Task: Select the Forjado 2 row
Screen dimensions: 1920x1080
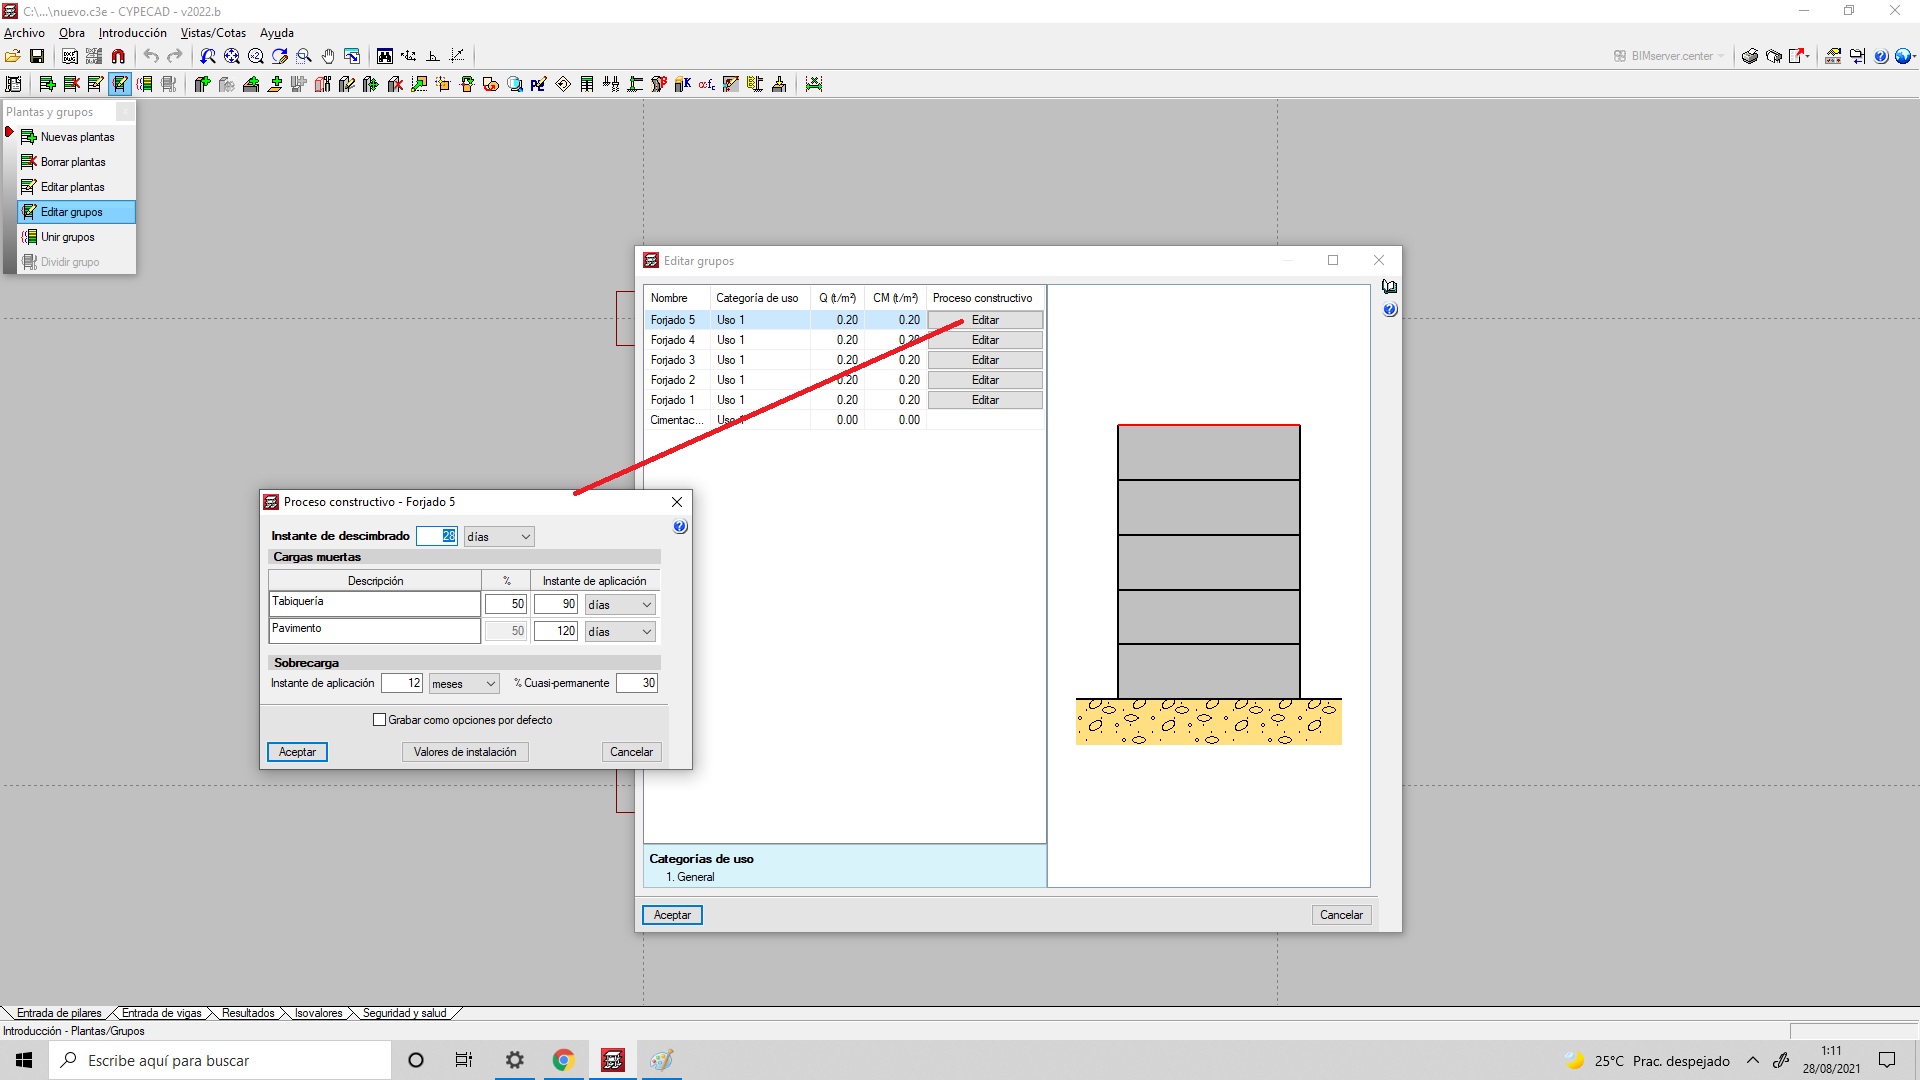Action: point(673,380)
